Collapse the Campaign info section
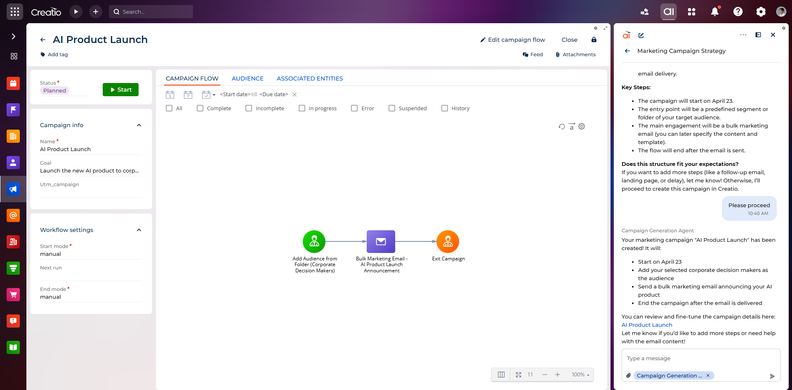The width and height of the screenshot is (792, 390). click(139, 125)
